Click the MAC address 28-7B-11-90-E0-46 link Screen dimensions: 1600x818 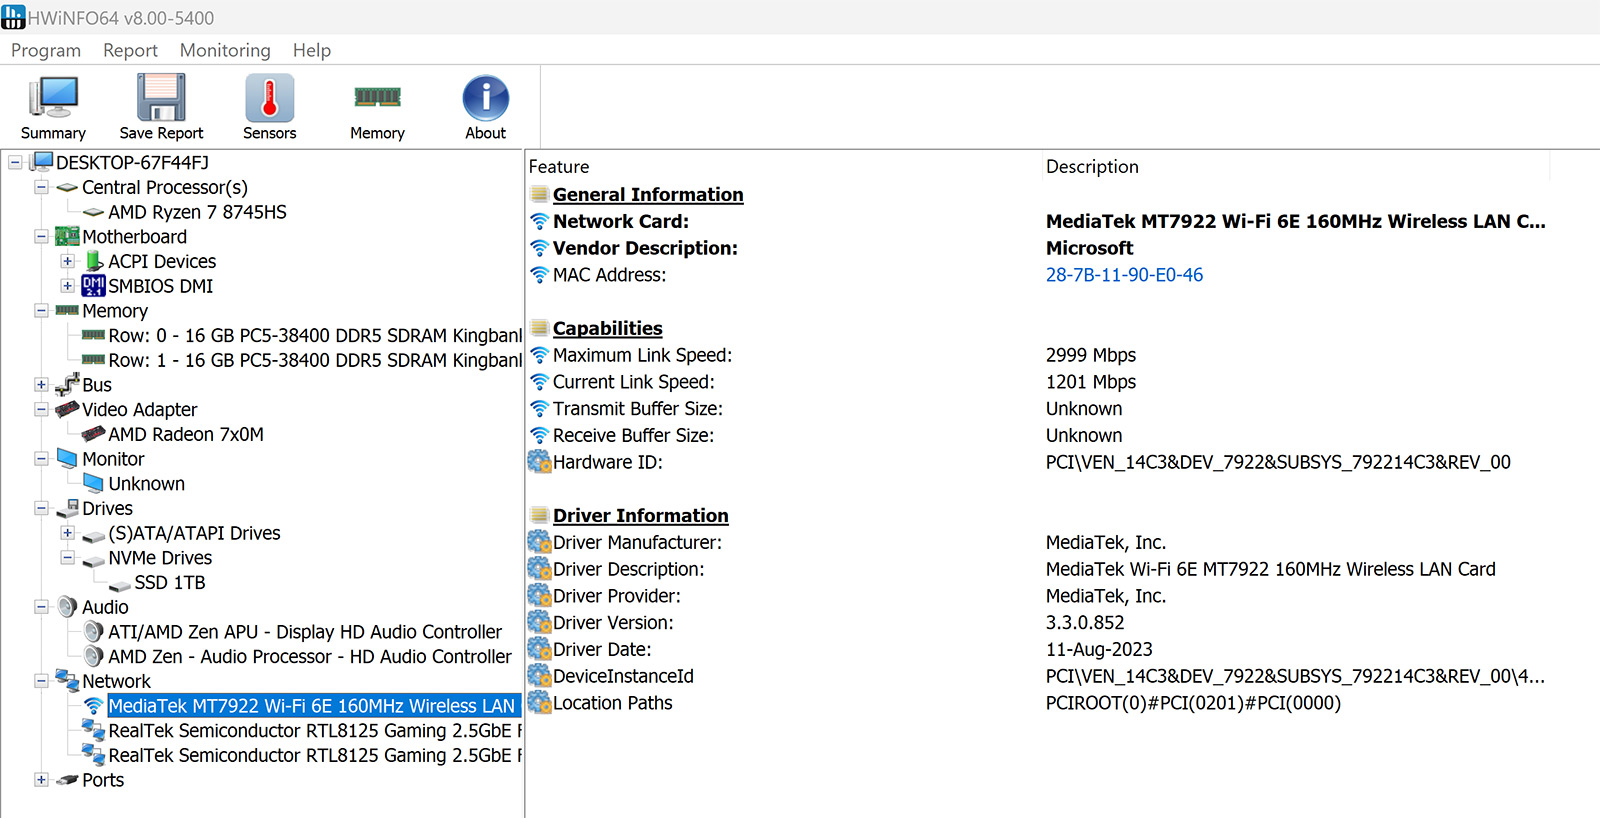1124,275
